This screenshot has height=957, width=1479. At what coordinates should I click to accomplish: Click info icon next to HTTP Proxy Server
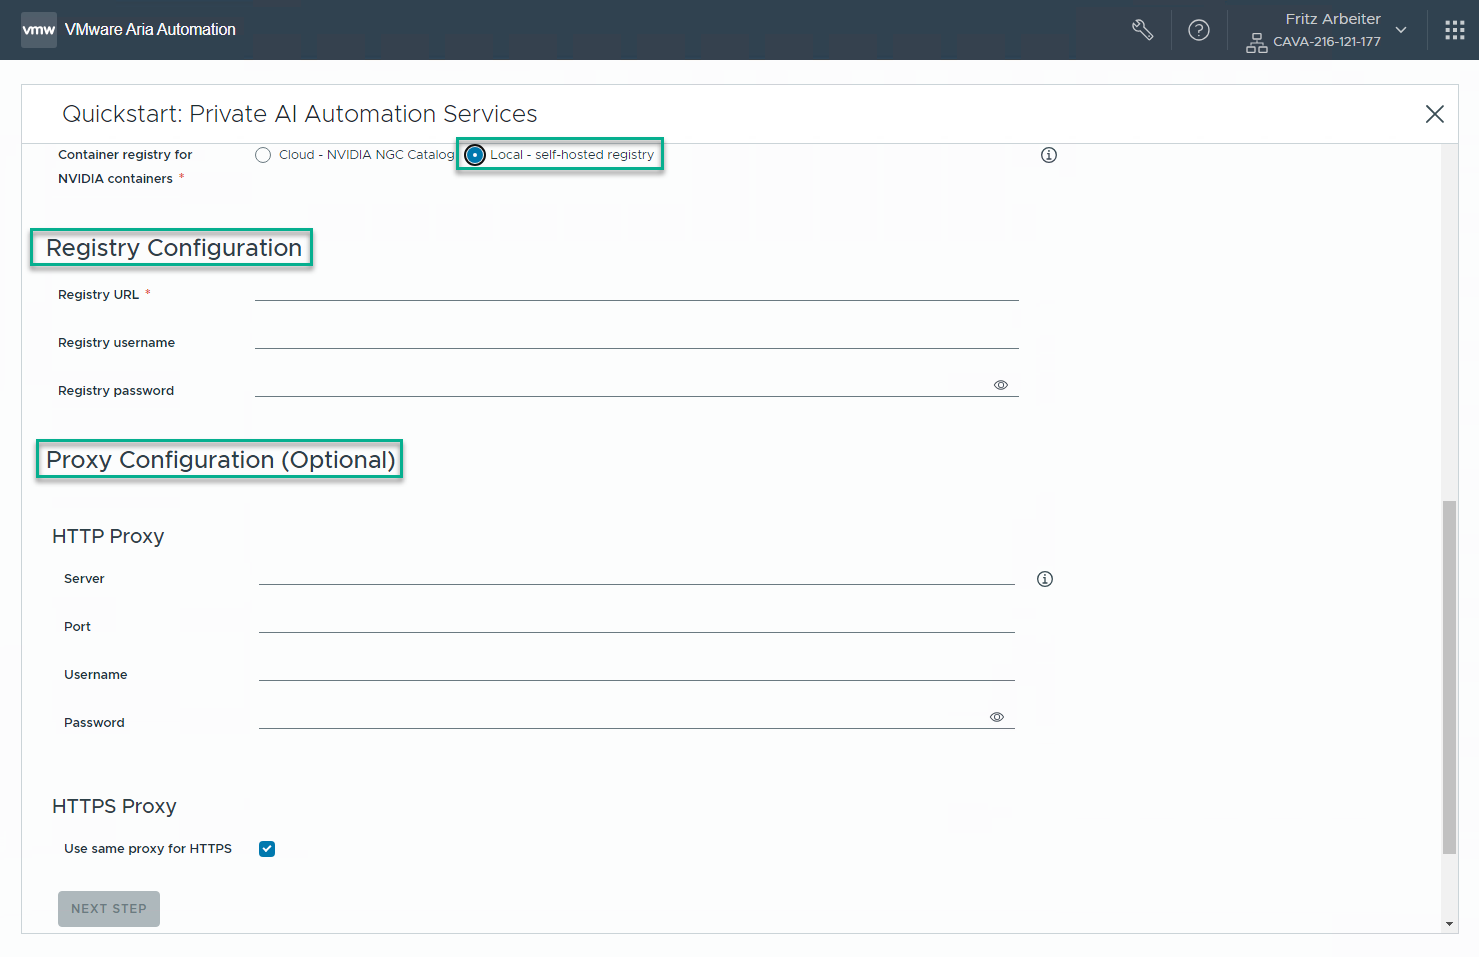pyautogui.click(x=1045, y=579)
